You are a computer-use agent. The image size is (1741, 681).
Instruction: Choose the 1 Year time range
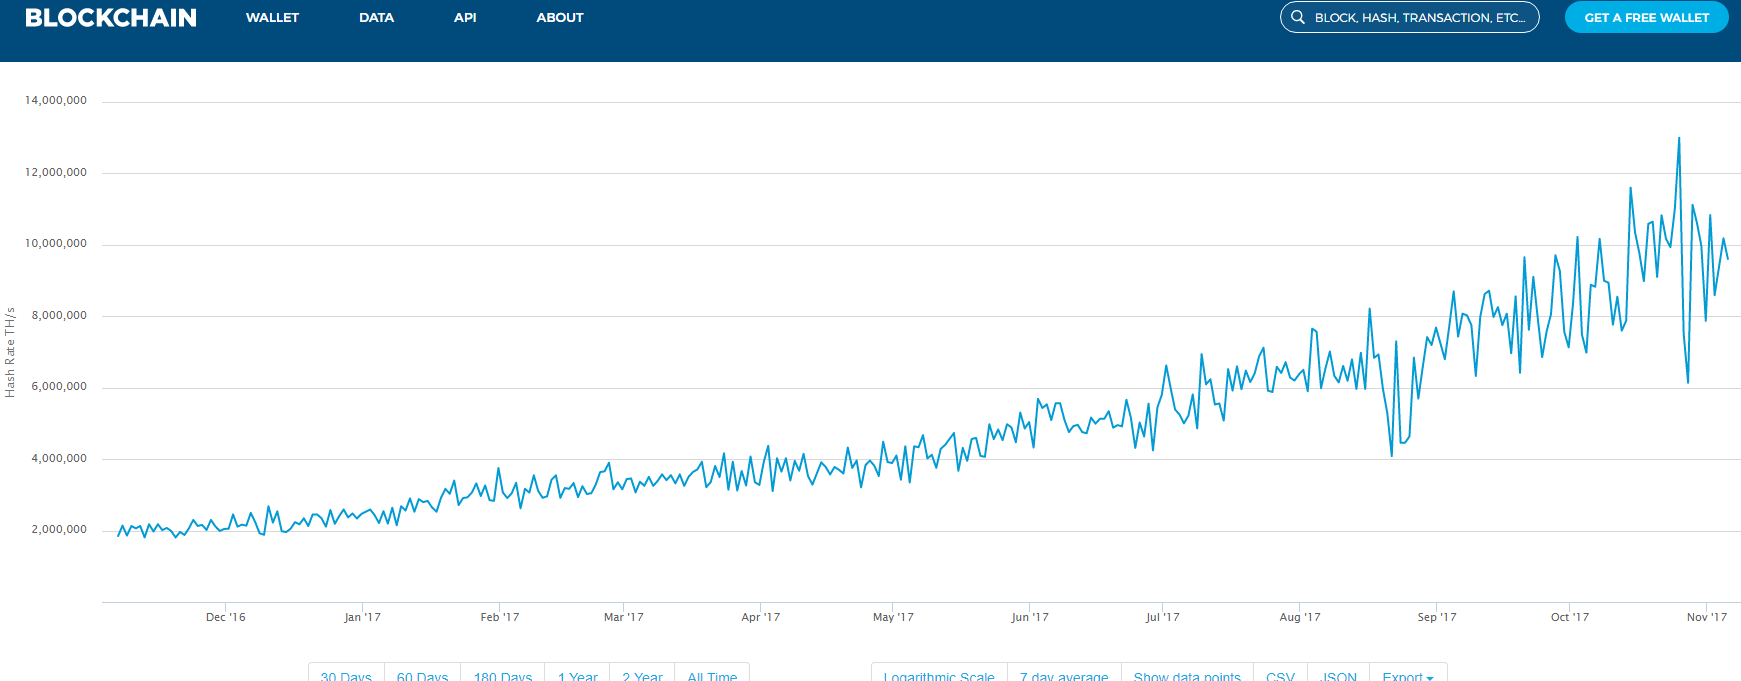[577, 675]
